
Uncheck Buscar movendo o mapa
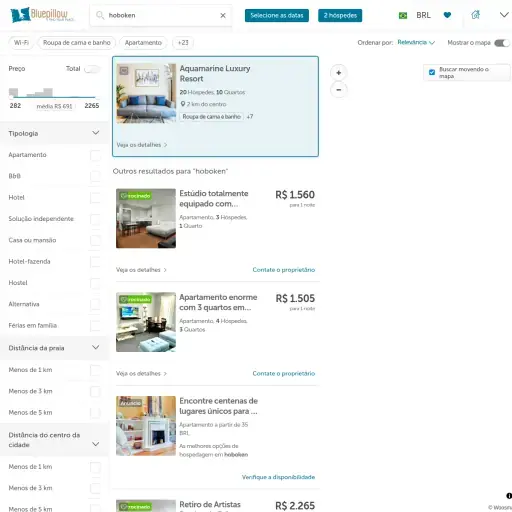tap(432, 72)
